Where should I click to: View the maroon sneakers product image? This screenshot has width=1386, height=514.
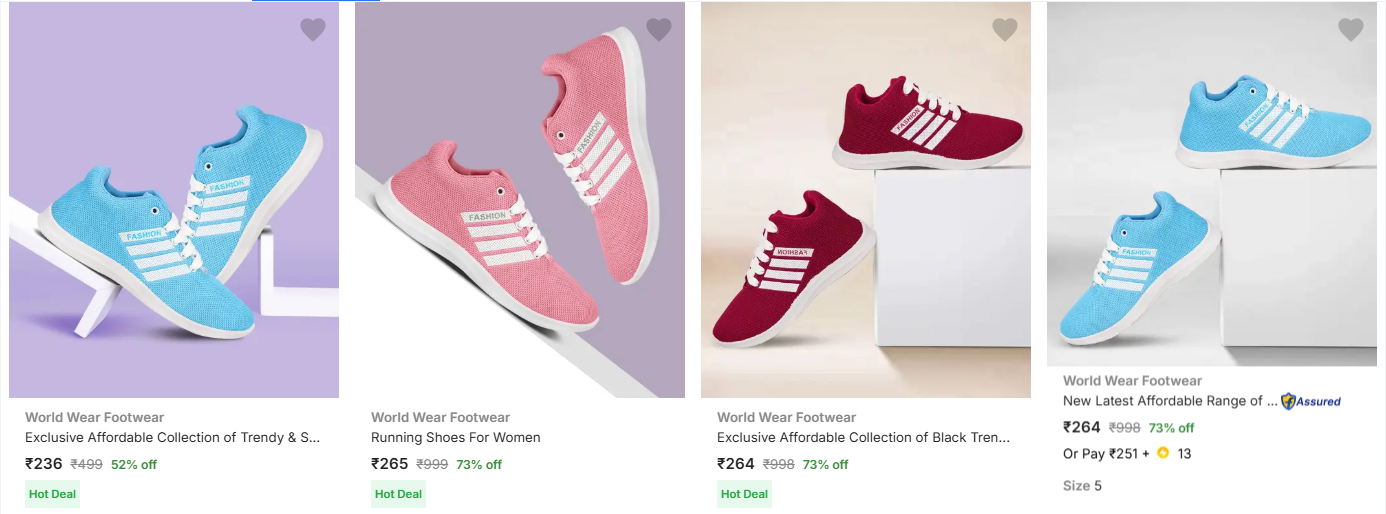coord(866,200)
